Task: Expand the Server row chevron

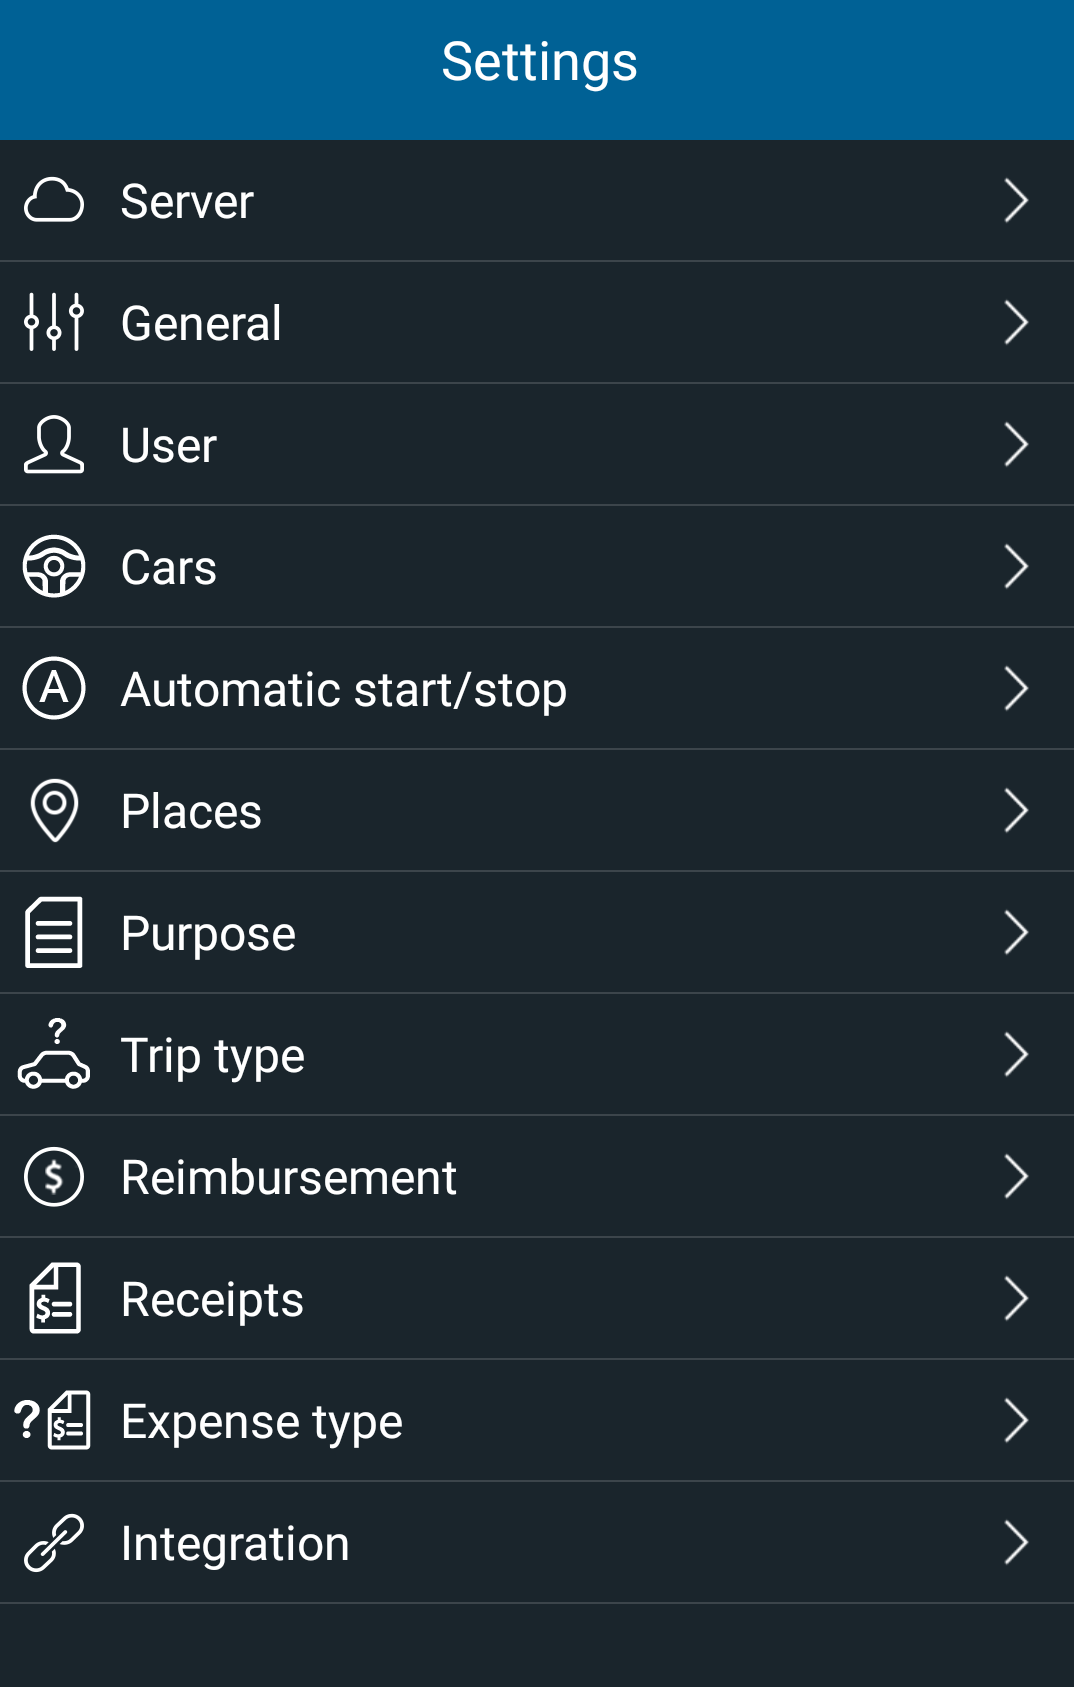Action: tap(1016, 200)
